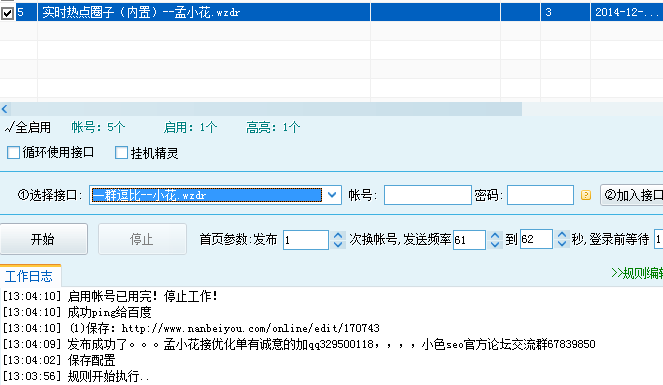Image resolution: width=663 pixels, height=385 pixels.
Task: Click the 一群逗比--小花.wzdr combo box text
Action: [x=206, y=195]
